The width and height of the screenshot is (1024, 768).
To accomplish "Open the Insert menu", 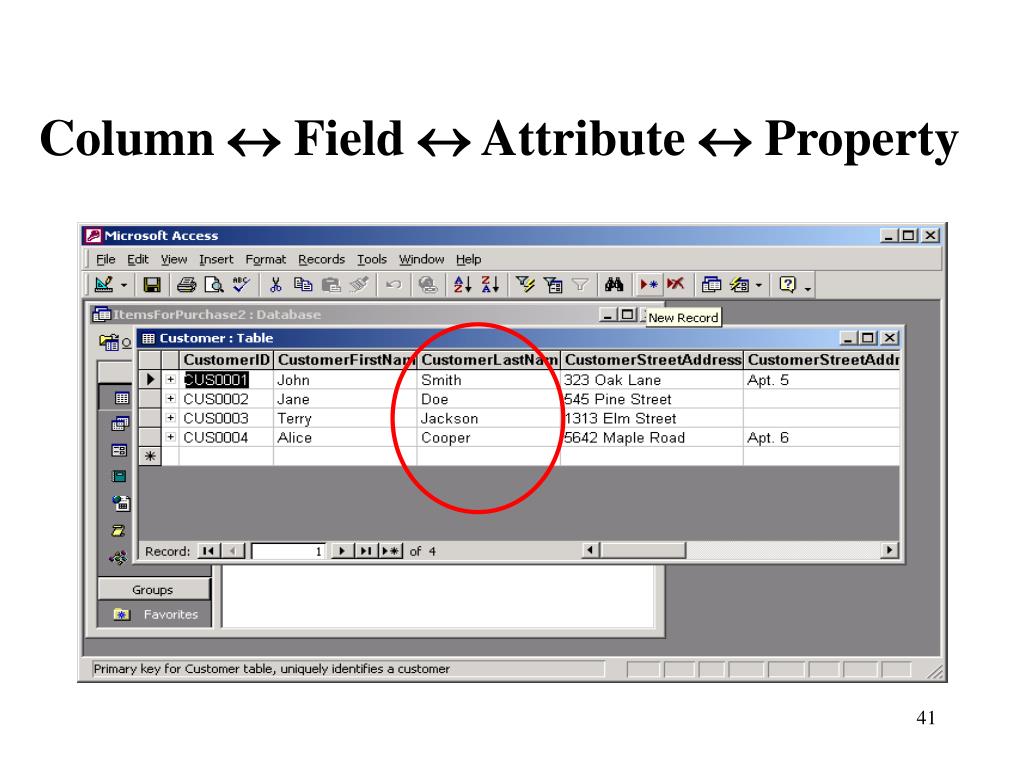I will 216,259.
